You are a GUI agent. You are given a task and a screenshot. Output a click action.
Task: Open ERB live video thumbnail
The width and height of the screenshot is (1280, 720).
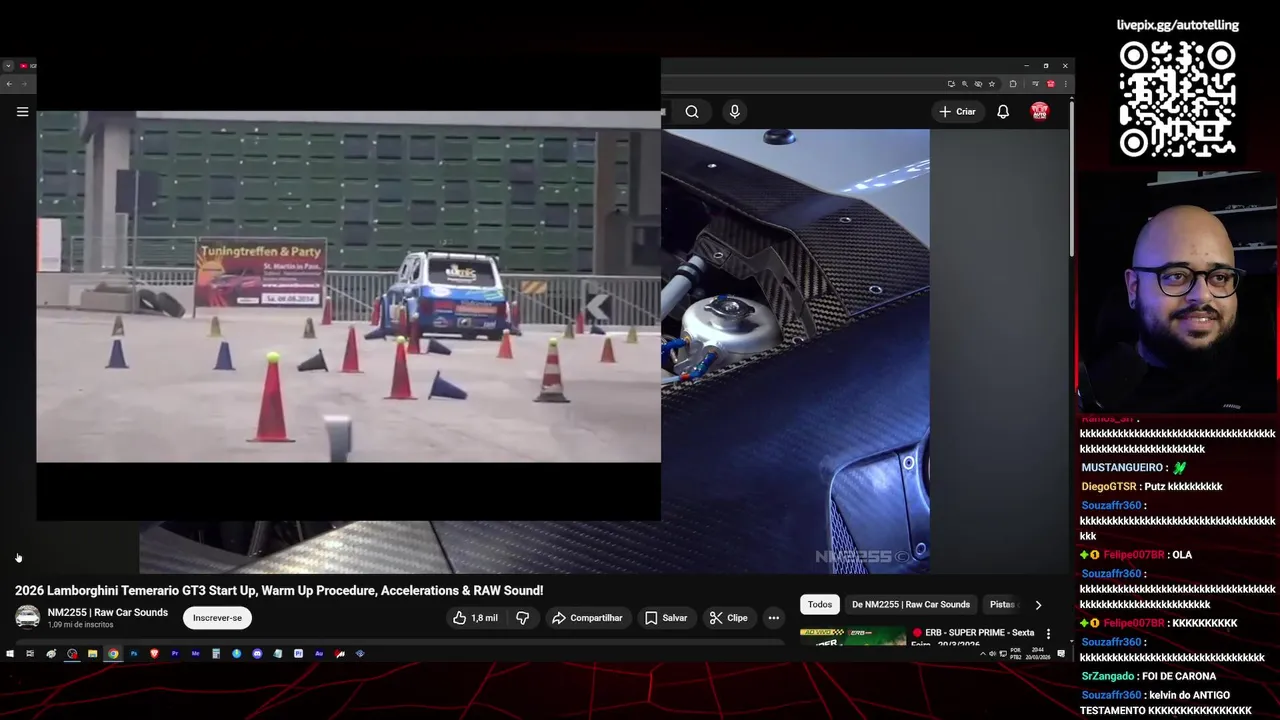[x=852, y=635]
